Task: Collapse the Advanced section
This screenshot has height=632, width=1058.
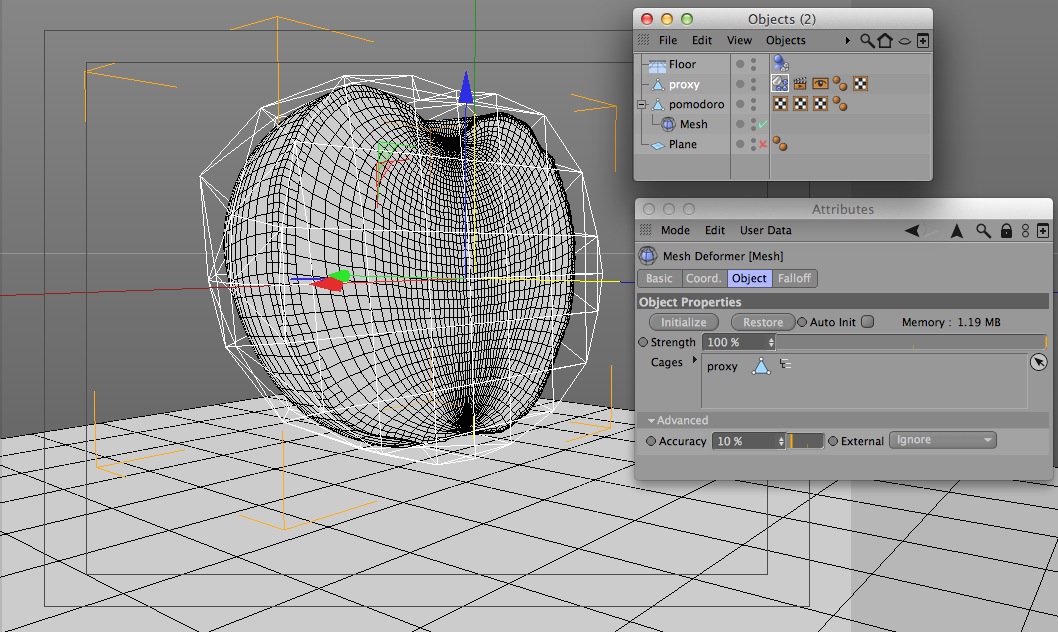Action: (651, 420)
